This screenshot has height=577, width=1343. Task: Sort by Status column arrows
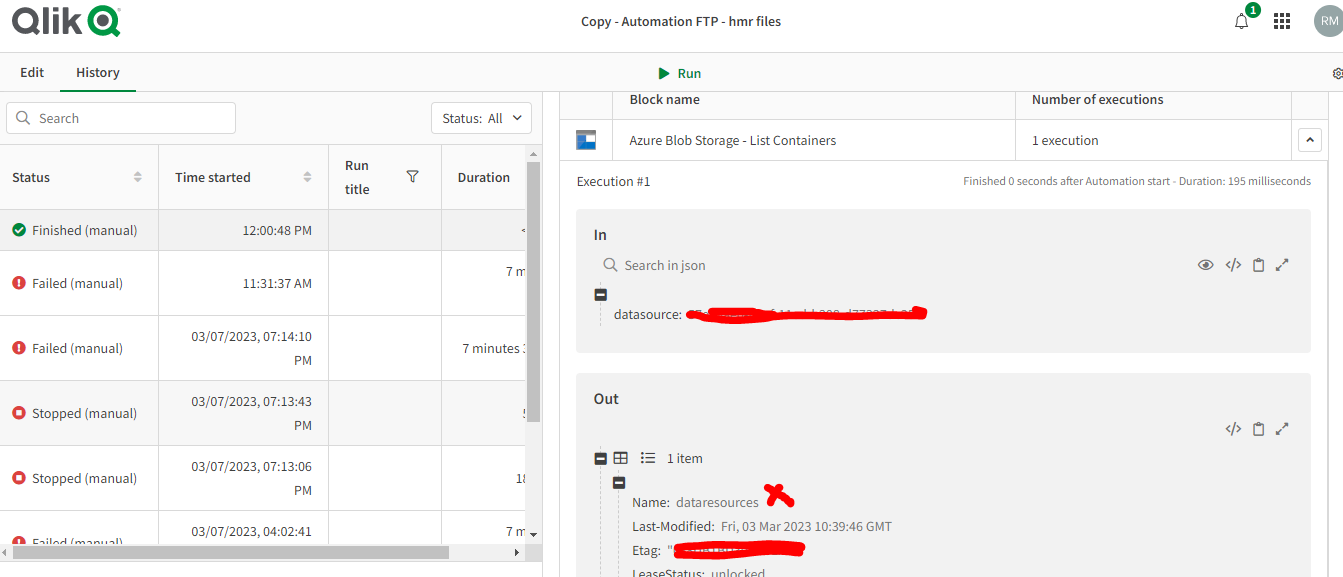[137, 177]
